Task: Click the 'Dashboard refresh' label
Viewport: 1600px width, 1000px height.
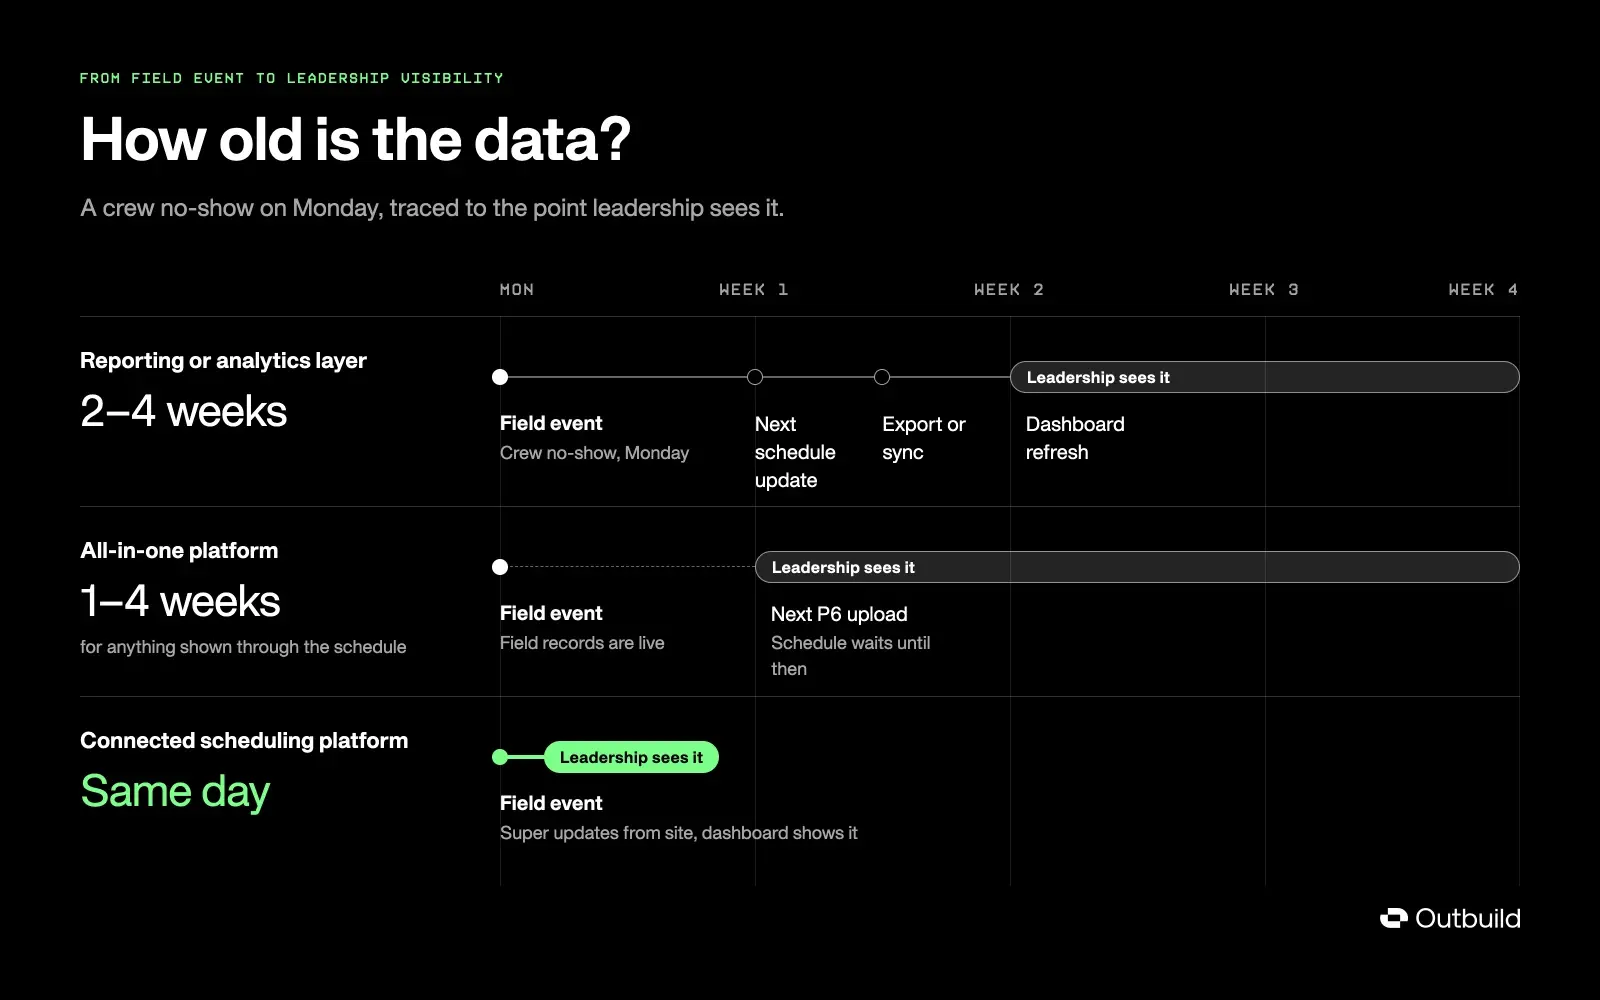Action: (1075, 438)
